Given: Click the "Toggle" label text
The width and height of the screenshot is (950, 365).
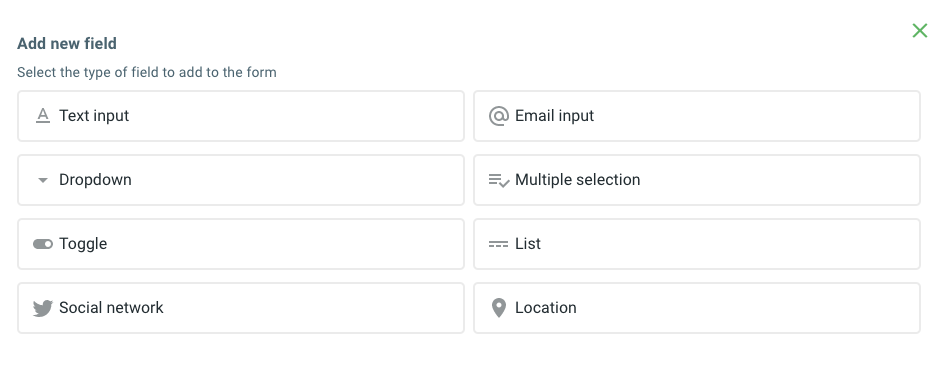Looking at the screenshot, I should tap(83, 244).
